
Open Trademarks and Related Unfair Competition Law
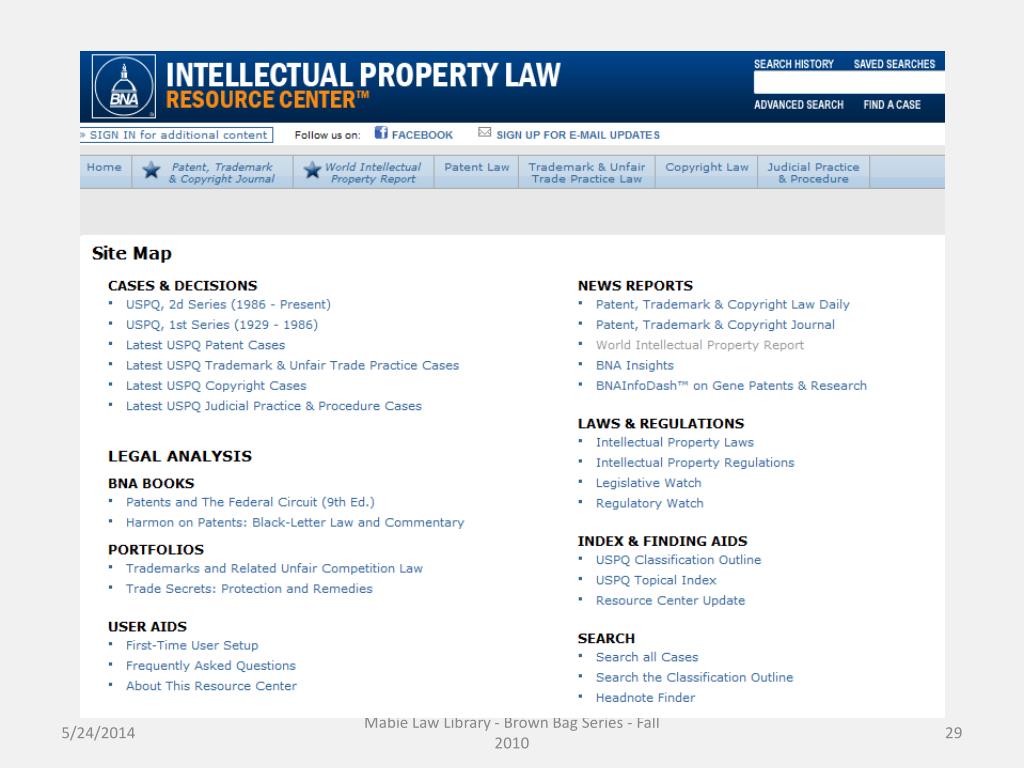click(x=274, y=568)
